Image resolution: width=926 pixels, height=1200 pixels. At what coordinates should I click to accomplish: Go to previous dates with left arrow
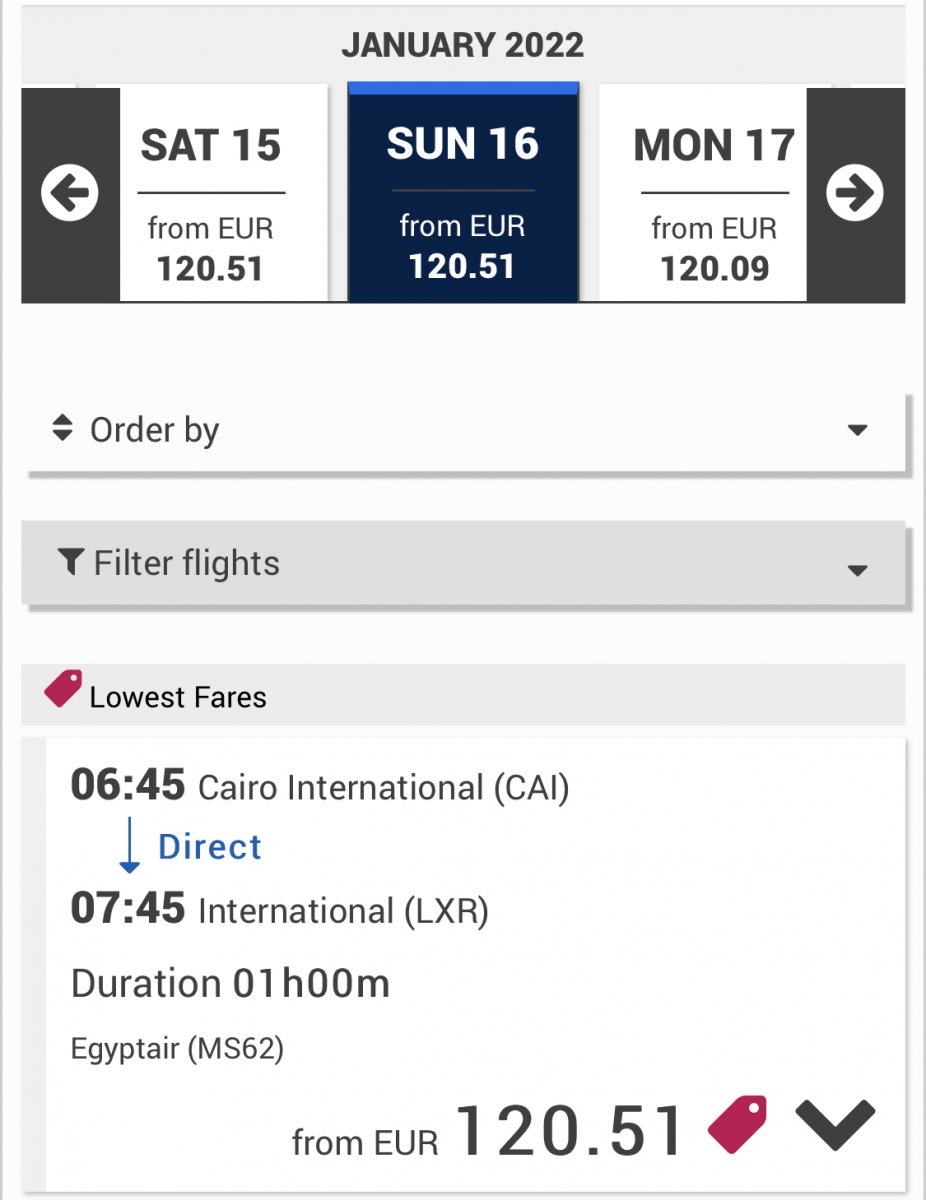(x=70, y=193)
